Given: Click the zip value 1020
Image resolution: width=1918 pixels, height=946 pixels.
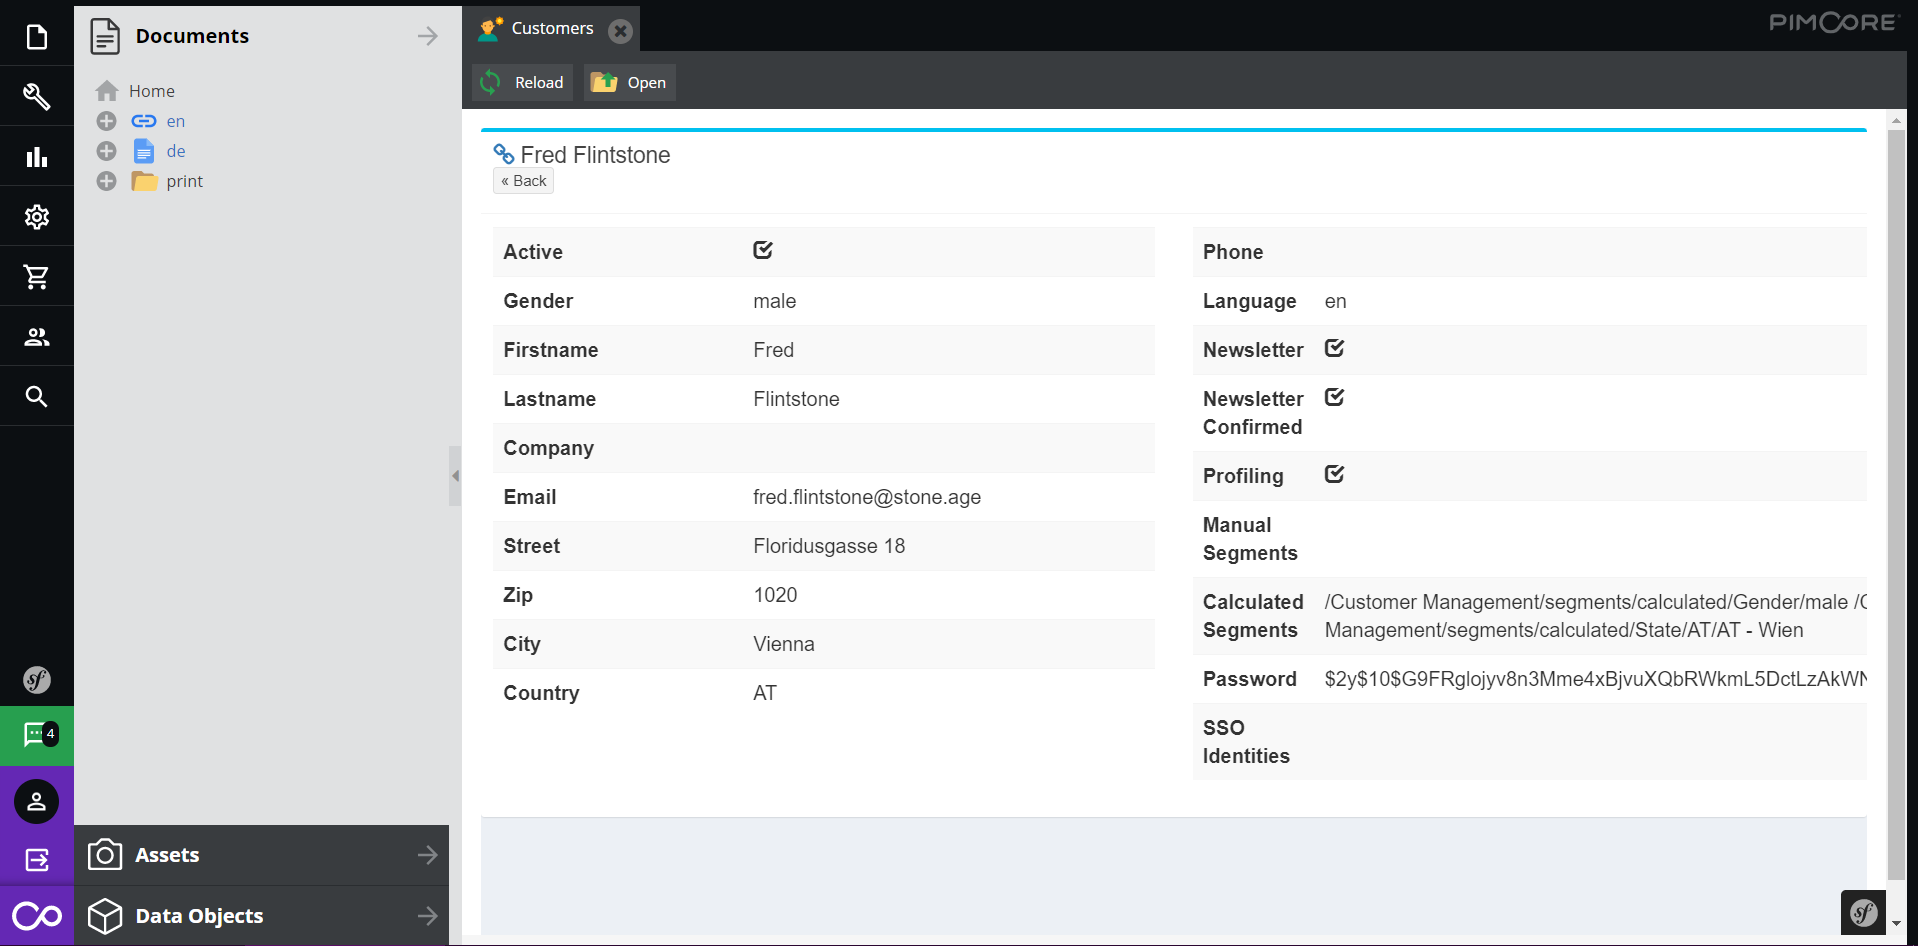Looking at the screenshot, I should (x=775, y=595).
